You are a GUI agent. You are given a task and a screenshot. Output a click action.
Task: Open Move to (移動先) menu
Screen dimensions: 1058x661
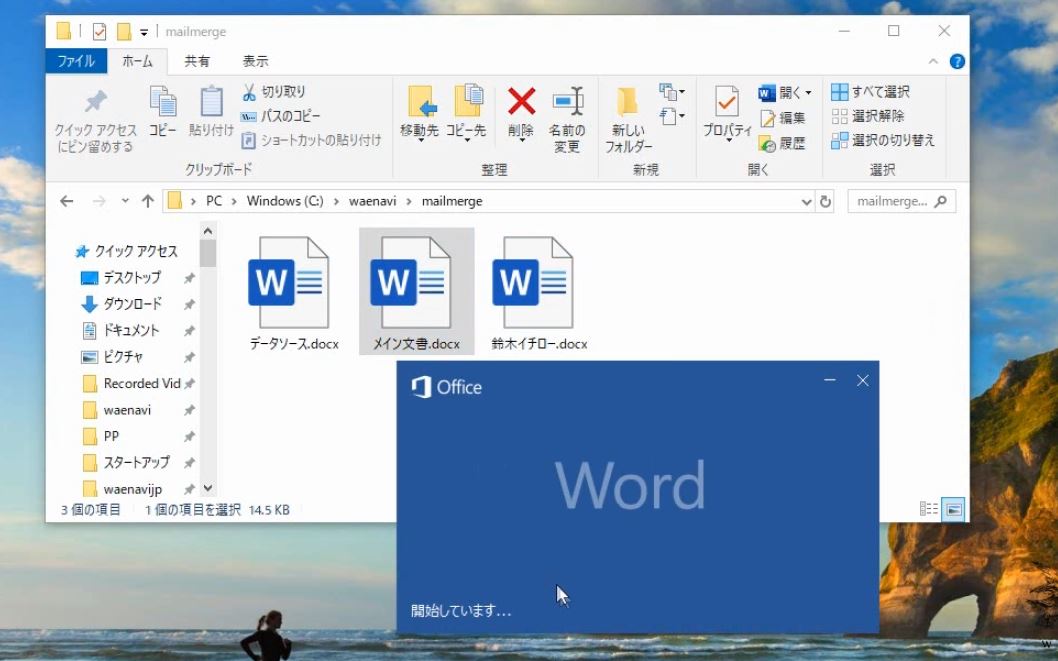coord(420,113)
